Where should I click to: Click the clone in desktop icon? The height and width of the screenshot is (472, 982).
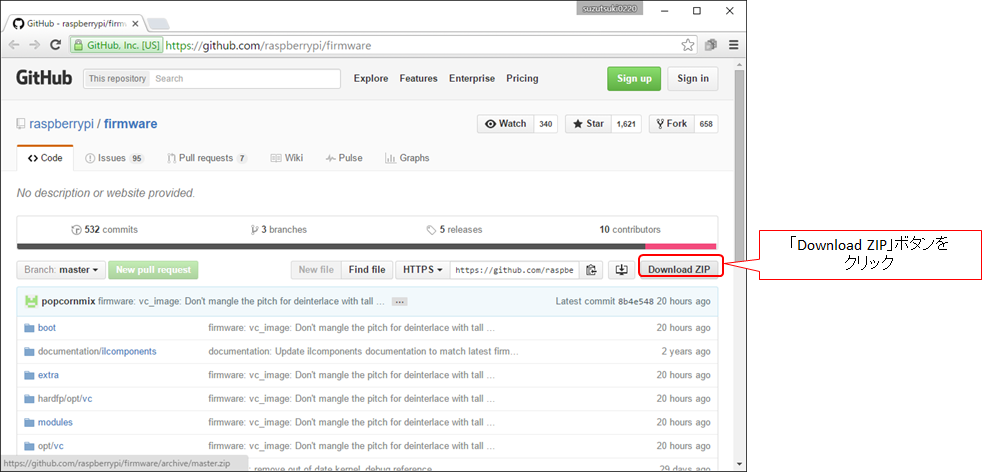coord(621,270)
